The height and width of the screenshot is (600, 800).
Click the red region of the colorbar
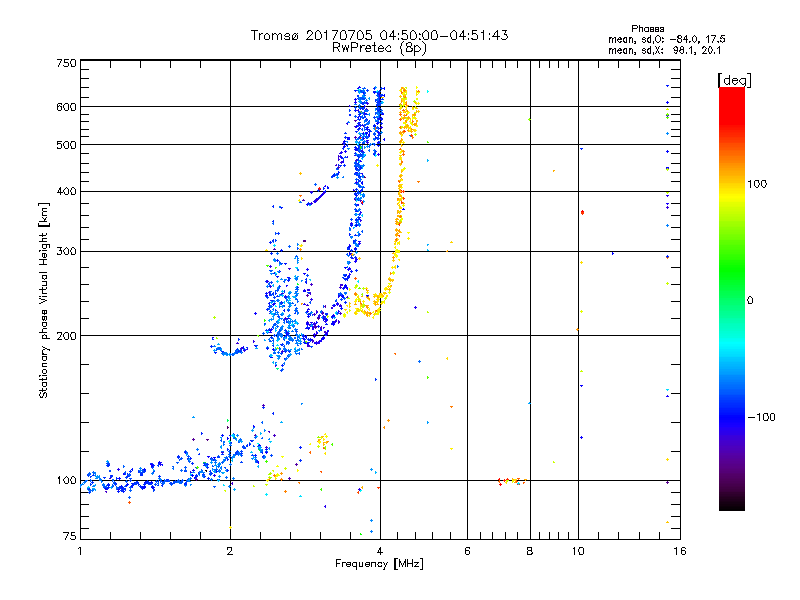coord(732,105)
